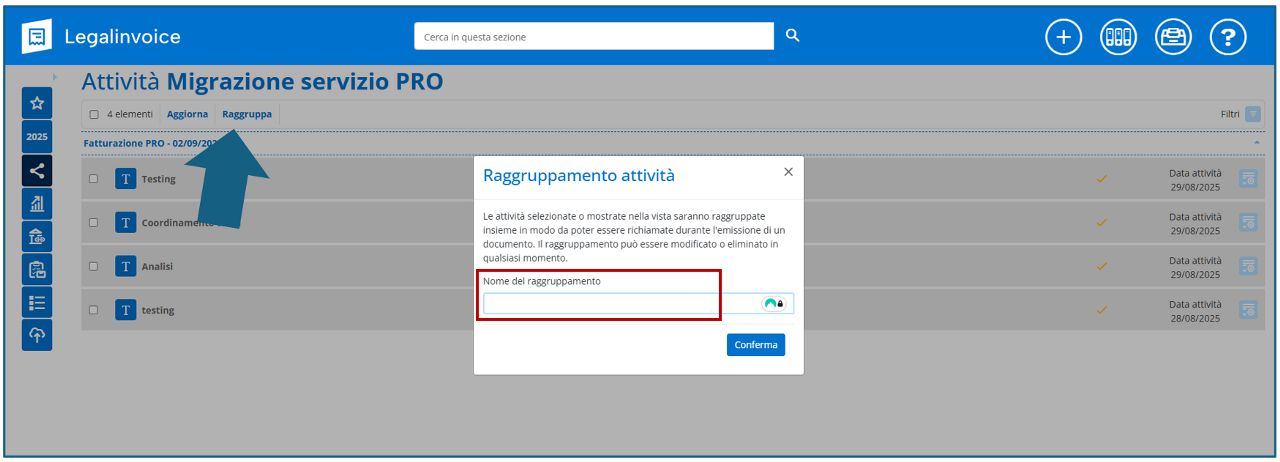This screenshot has width=1280, height=462.
Task: Focus the Nome del raggruppamento field
Action: pos(620,303)
